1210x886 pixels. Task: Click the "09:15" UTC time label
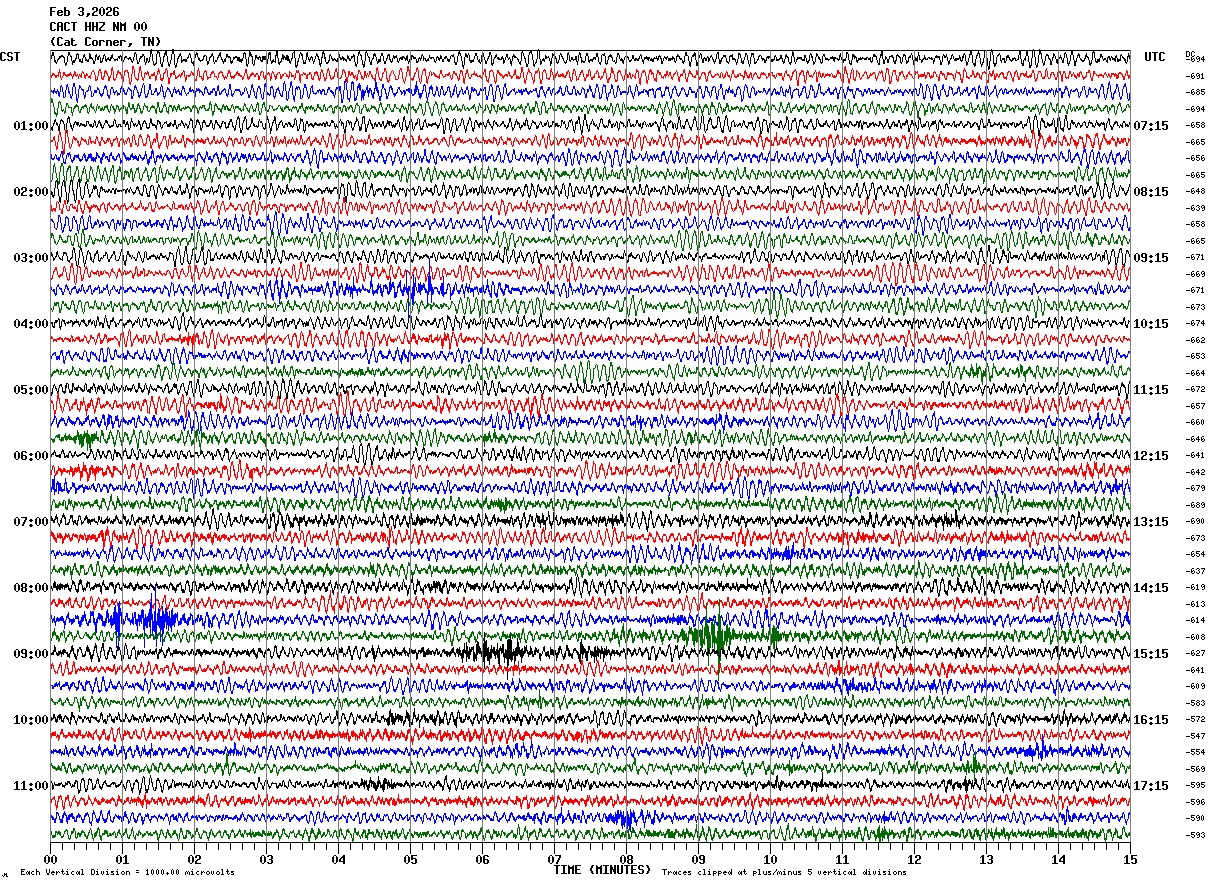pyautogui.click(x=1150, y=258)
